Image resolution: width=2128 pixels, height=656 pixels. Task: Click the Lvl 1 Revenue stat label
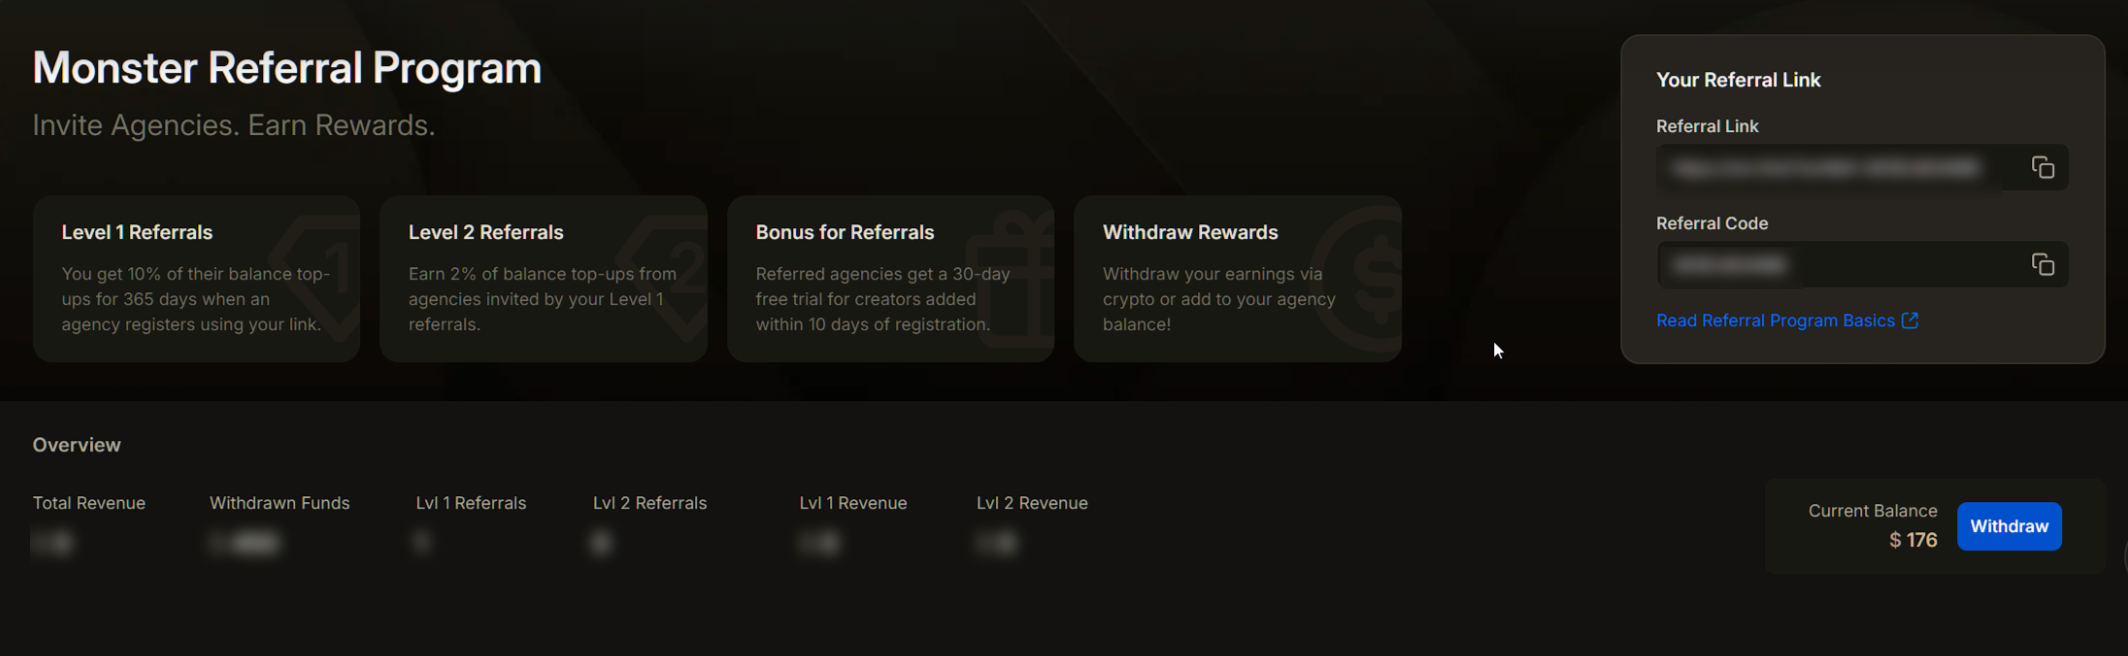point(853,503)
